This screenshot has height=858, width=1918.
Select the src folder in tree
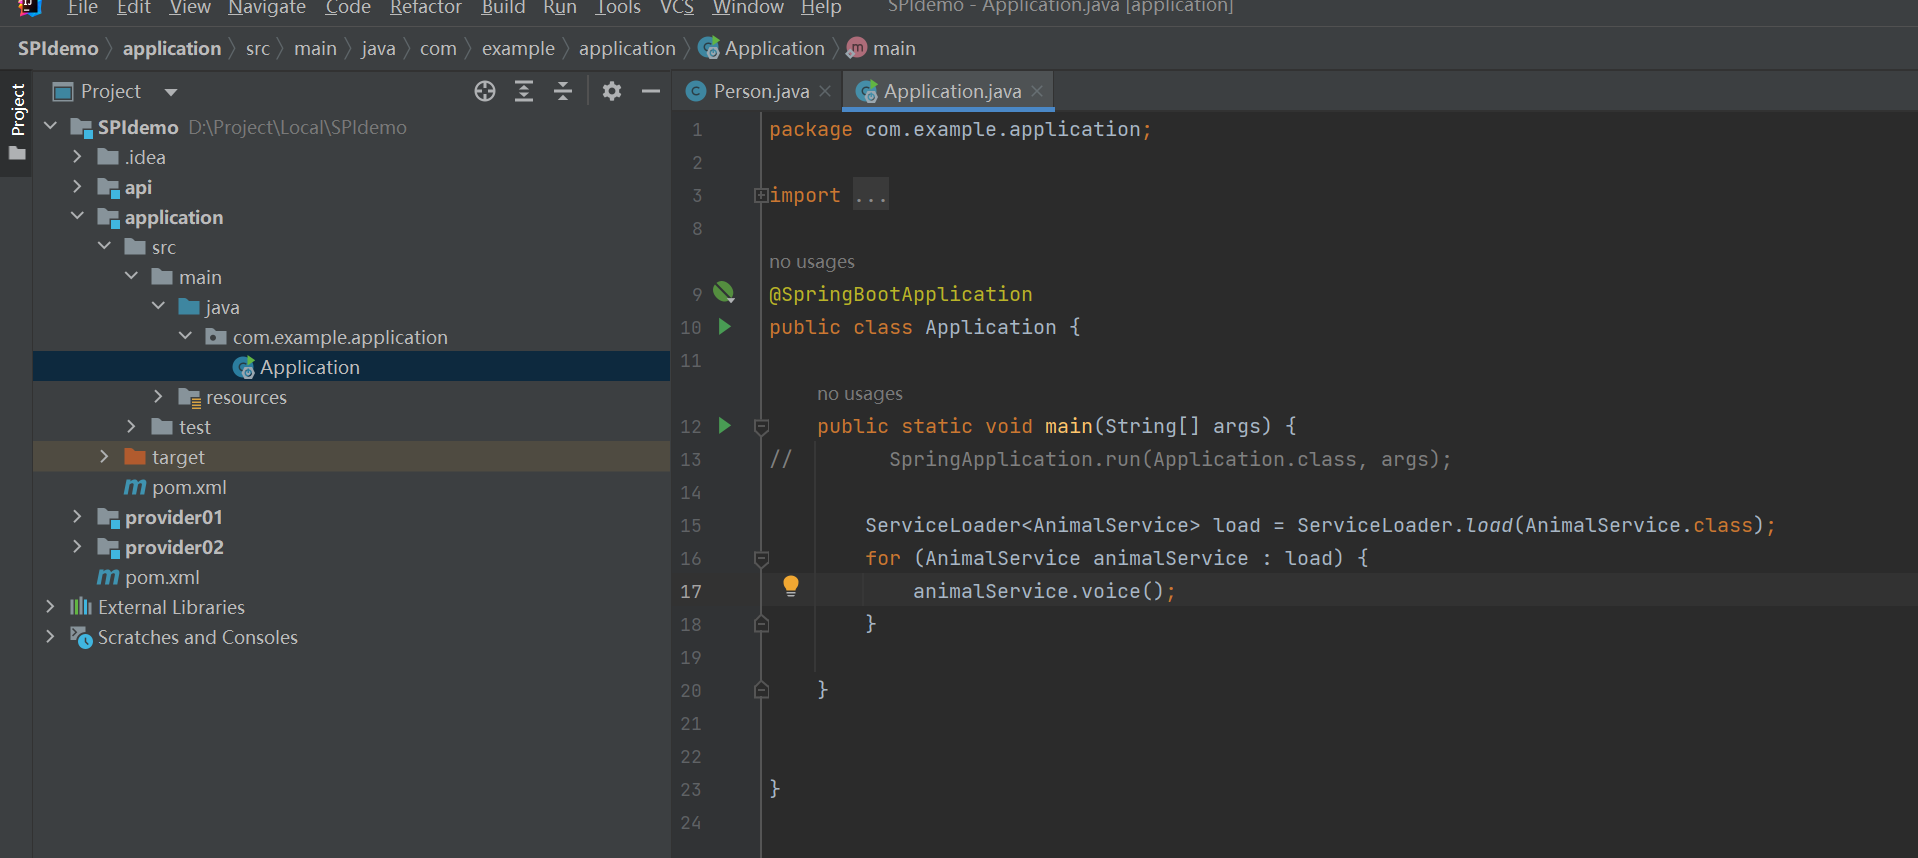164,247
